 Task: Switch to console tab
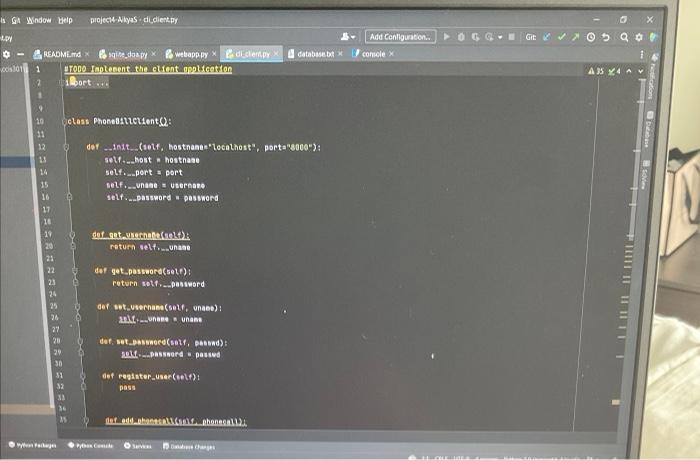(369, 54)
